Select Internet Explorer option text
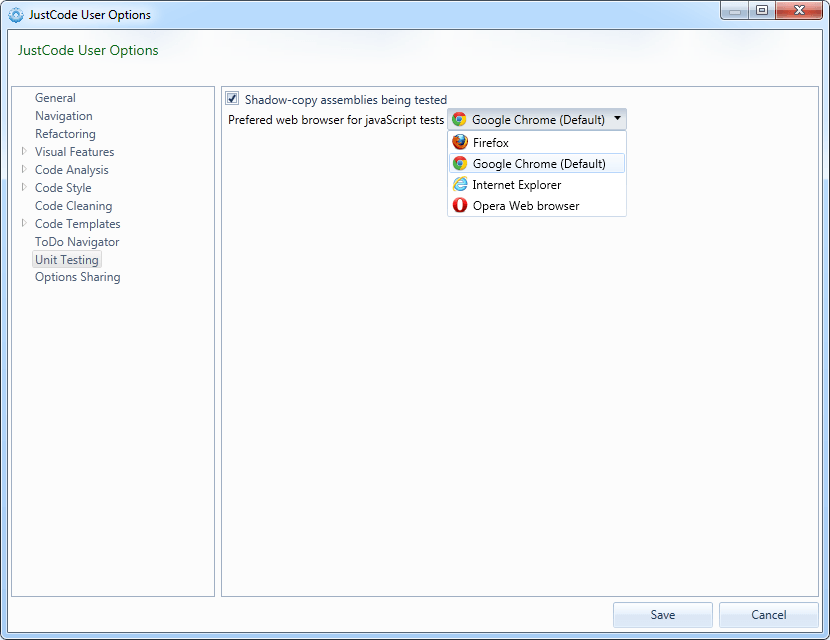Image resolution: width=830 pixels, height=640 pixels. point(517,185)
